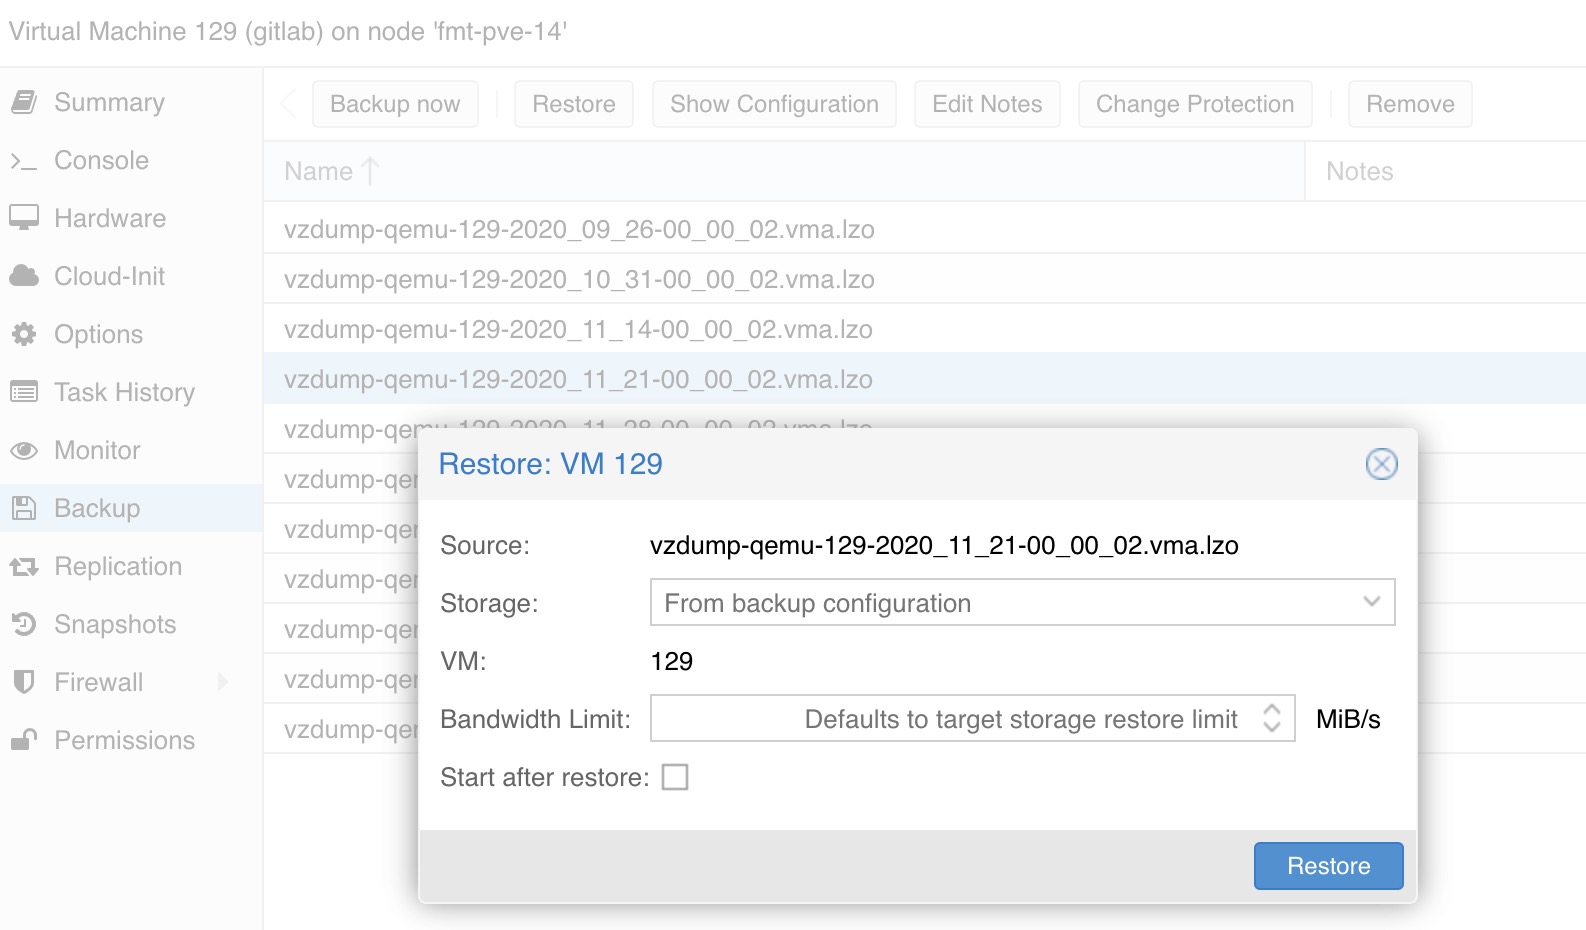1586x930 pixels.
Task: Click the Permissions unlock icon
Action: tap(24, 740)
